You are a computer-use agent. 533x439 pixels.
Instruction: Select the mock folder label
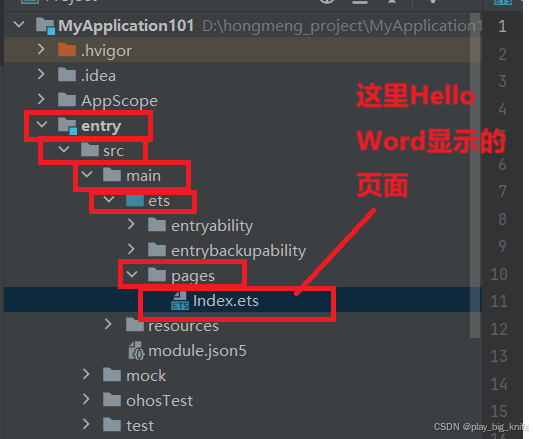pyautogui.click(x=146, y=376)
